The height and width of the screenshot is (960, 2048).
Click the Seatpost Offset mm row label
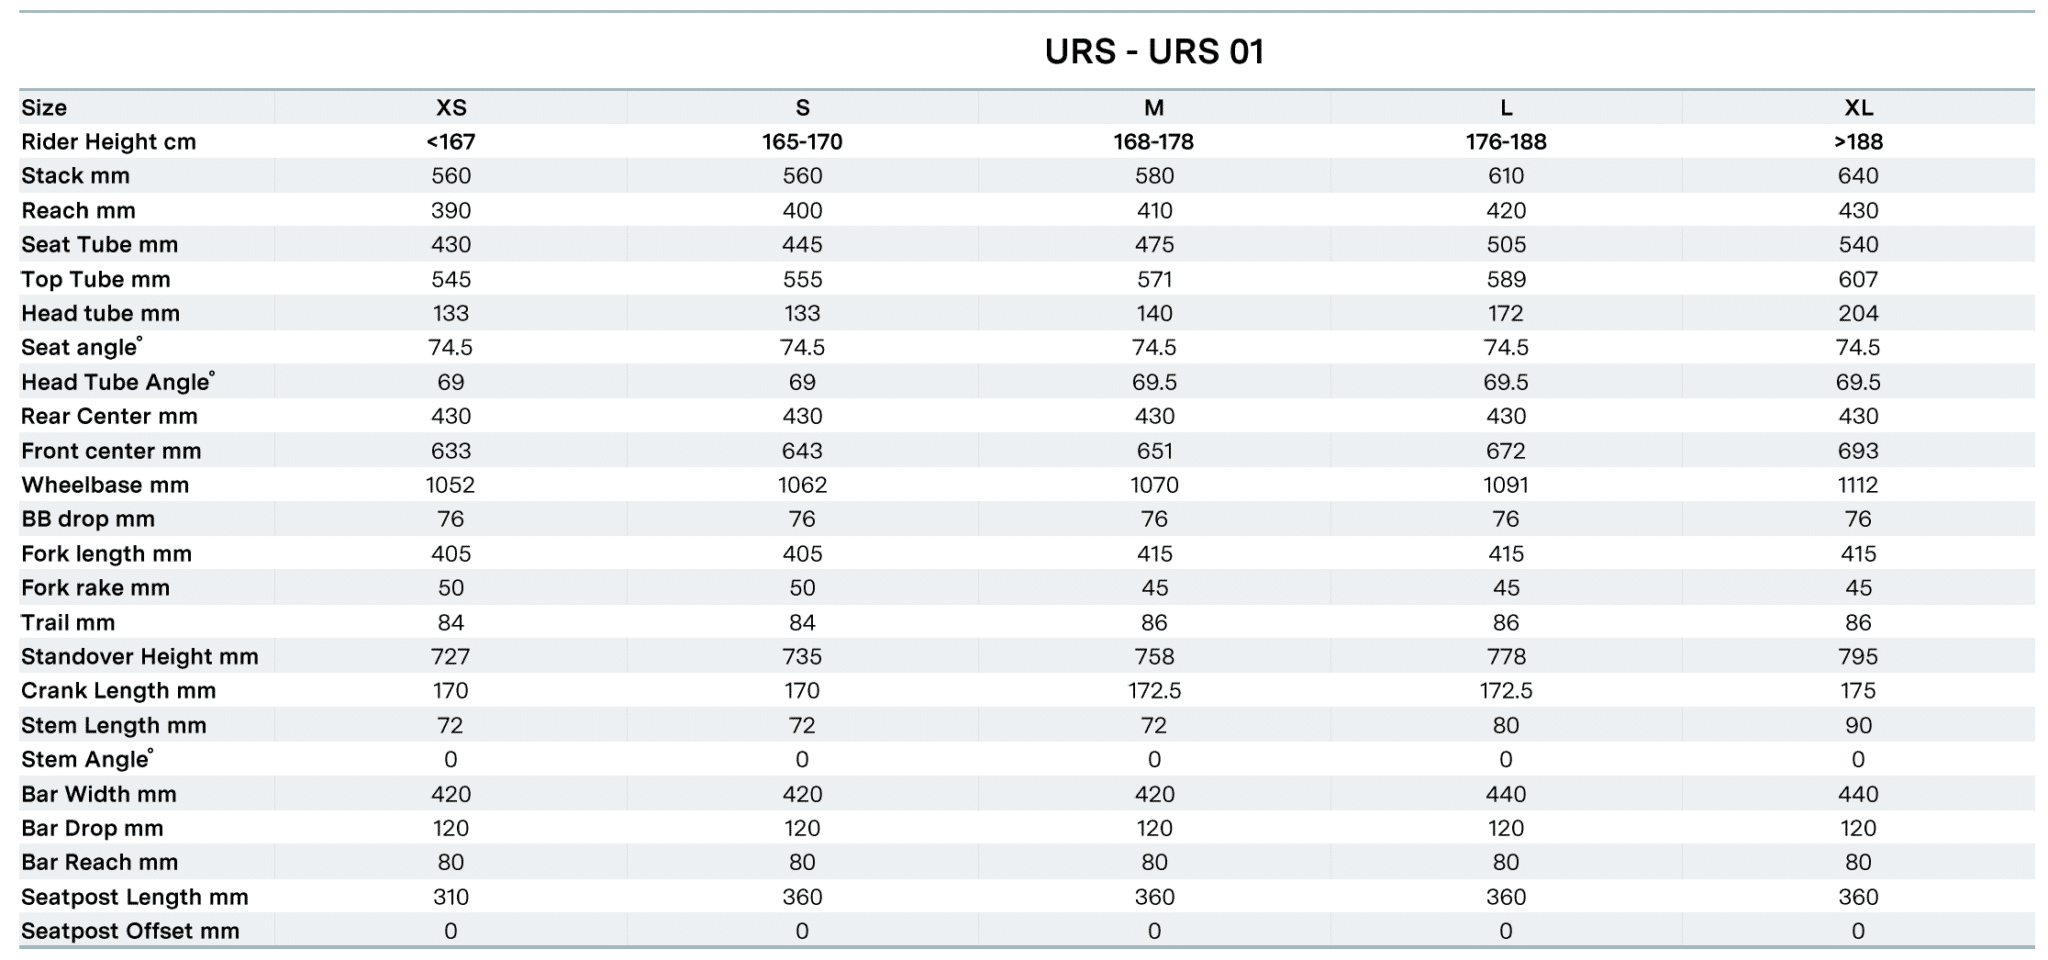(x=131, y=931)
